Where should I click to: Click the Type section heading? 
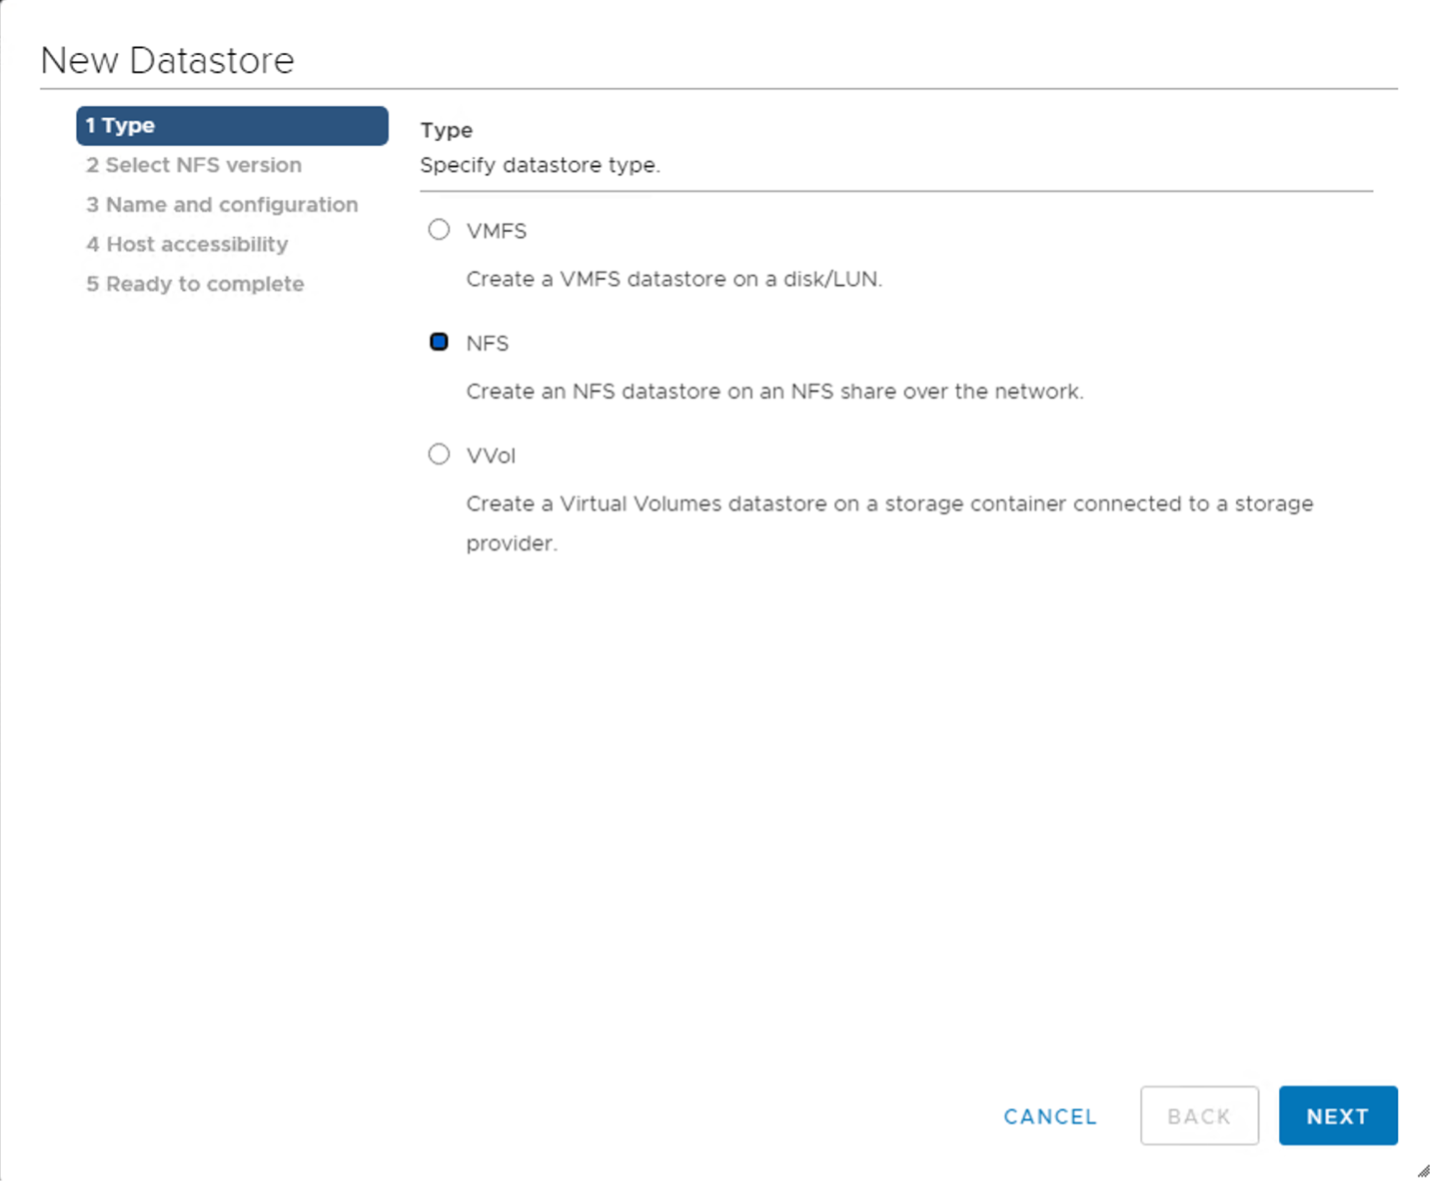pos(447,130)
